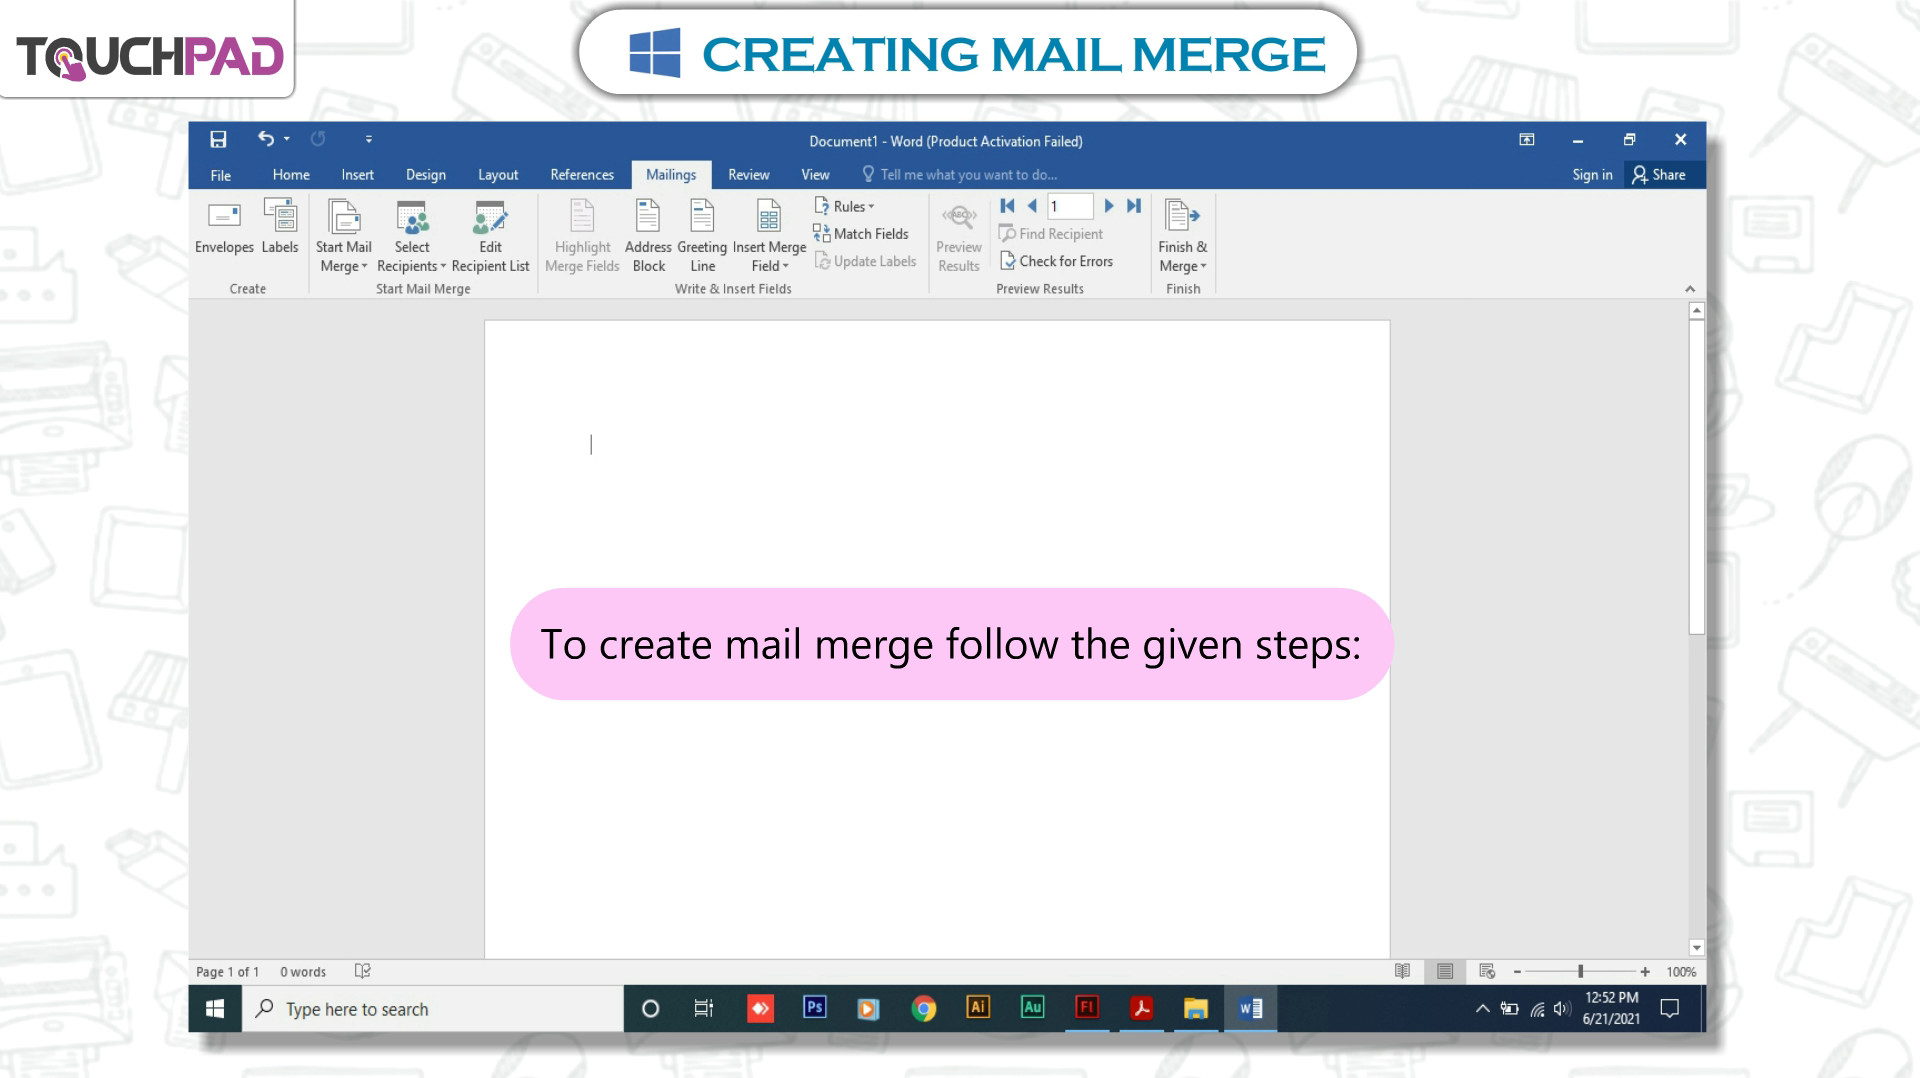Switch to Web Layout view
Viewport: 1920px width, 1078px height.
click(1487, 971)
